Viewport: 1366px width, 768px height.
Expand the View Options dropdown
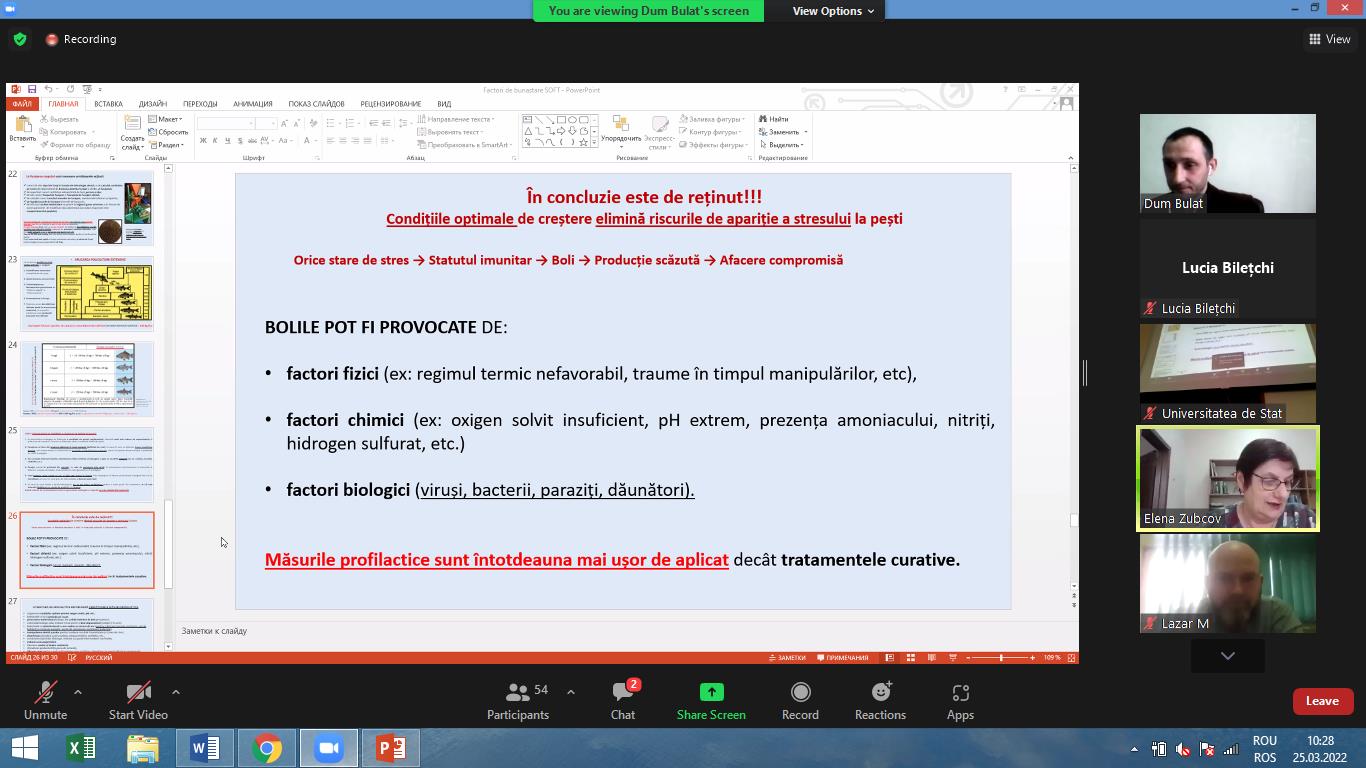click(x=833, y=11)
